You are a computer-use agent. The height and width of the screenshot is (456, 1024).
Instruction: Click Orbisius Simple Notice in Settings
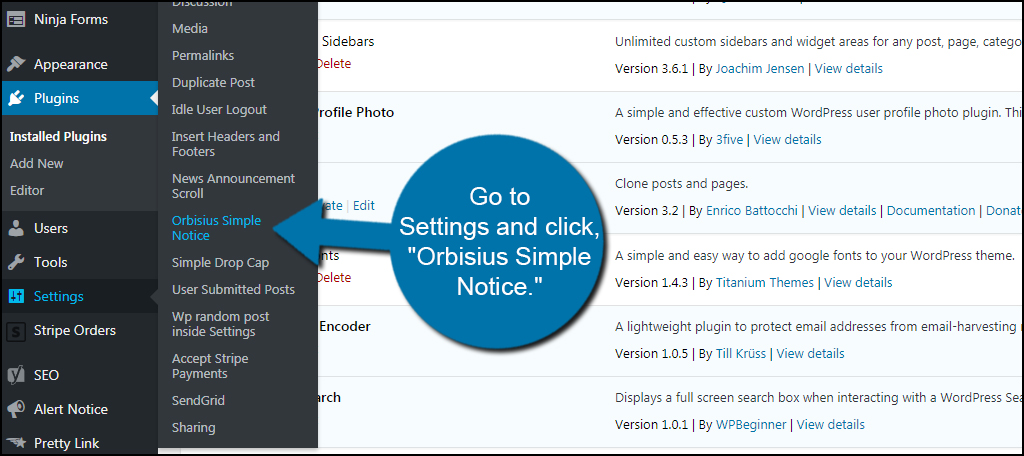click(x=216, y=228)
